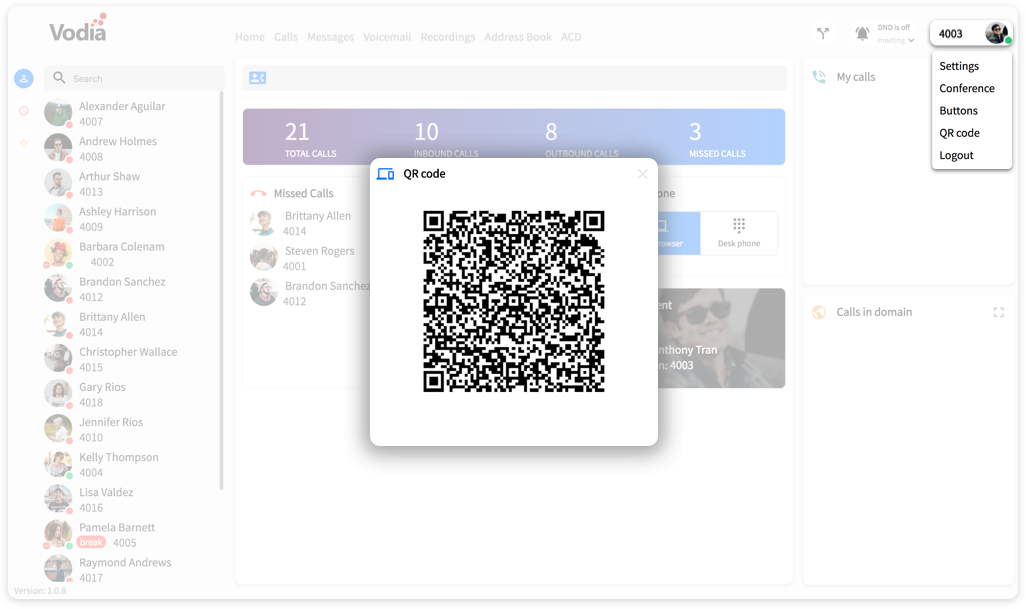This screenshot has width=1026, height=609.
Task: Click the Inbound Calls statistic
Action: click(x=446, y=139)
